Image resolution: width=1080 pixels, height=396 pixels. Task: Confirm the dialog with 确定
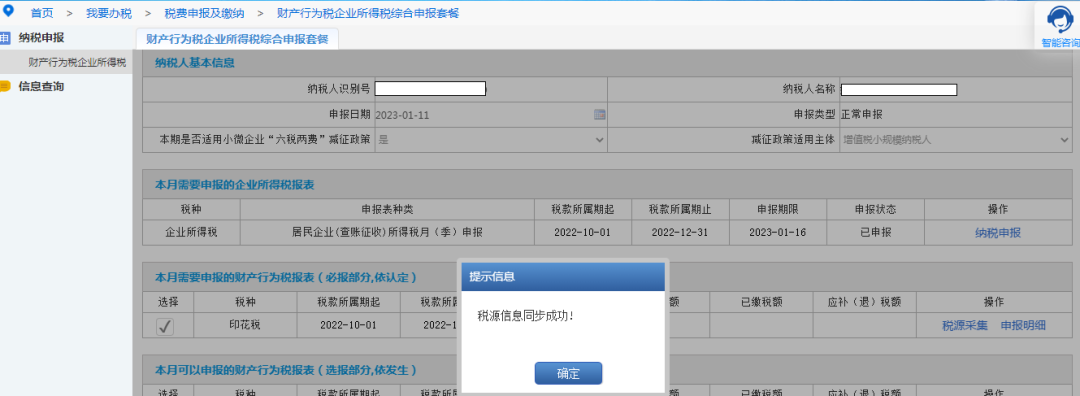click(568, 373)
